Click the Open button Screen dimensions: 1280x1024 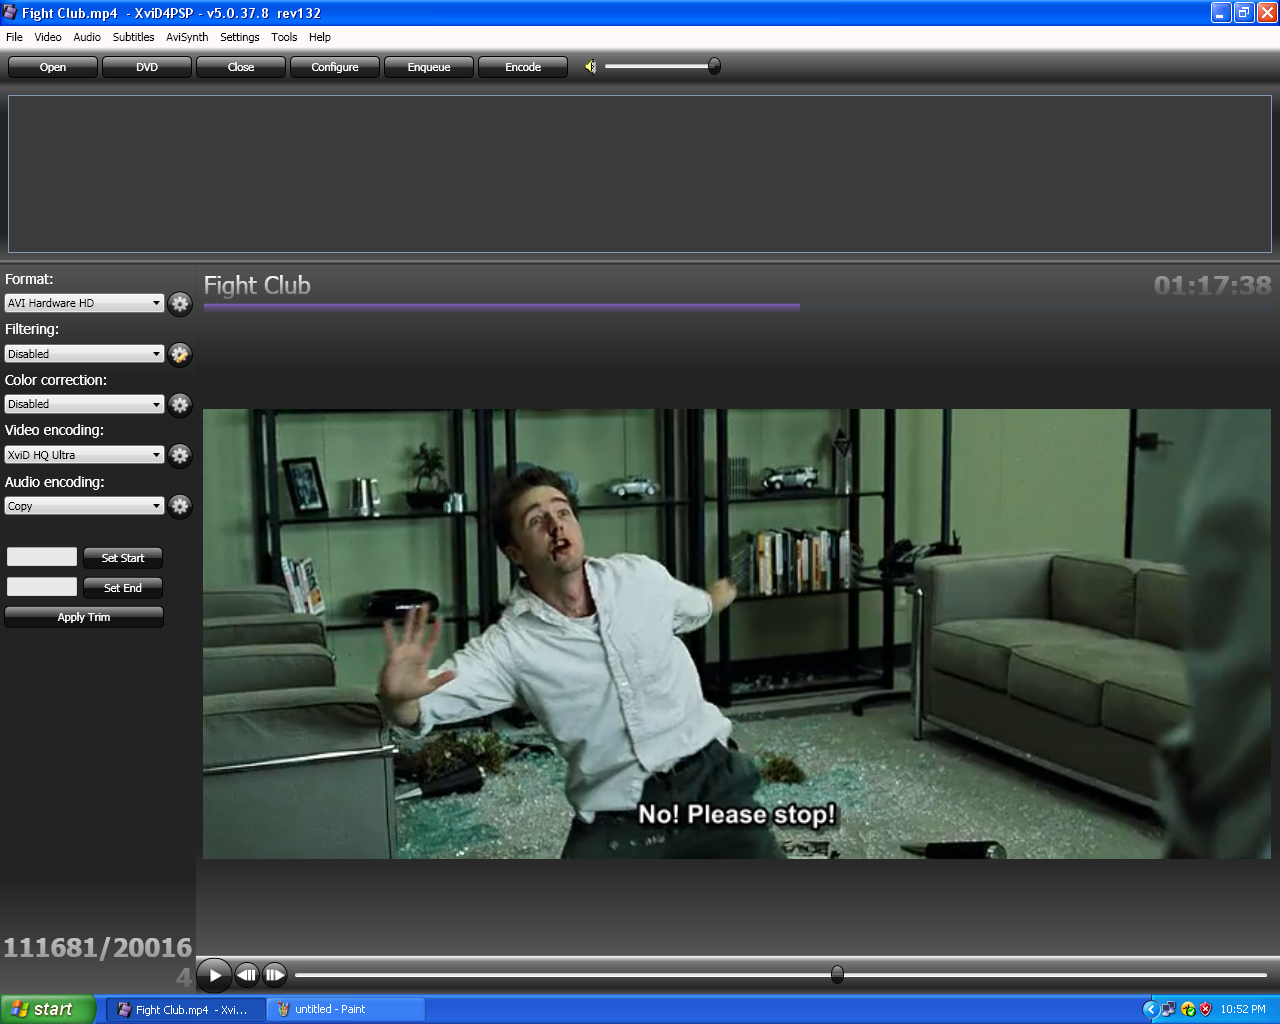(x=53, y=67)
